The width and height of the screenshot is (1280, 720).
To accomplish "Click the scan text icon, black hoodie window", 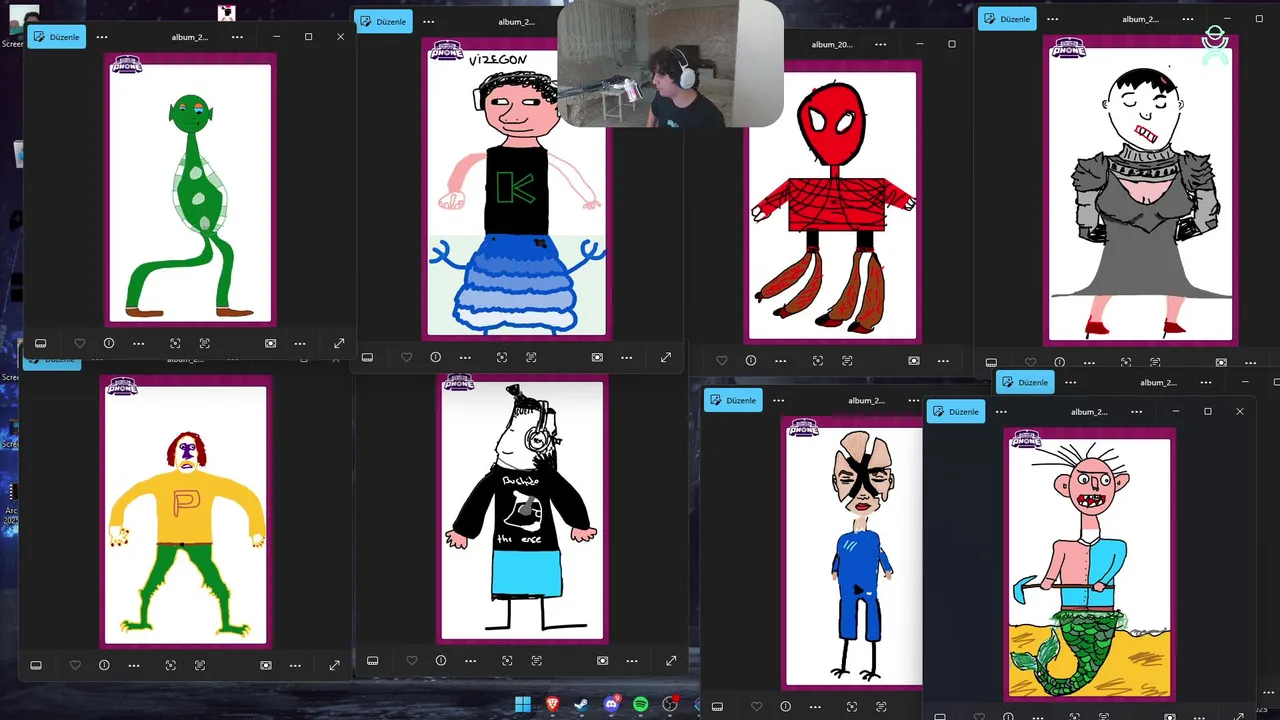I will pyautogui.click(x=536, y=660).
